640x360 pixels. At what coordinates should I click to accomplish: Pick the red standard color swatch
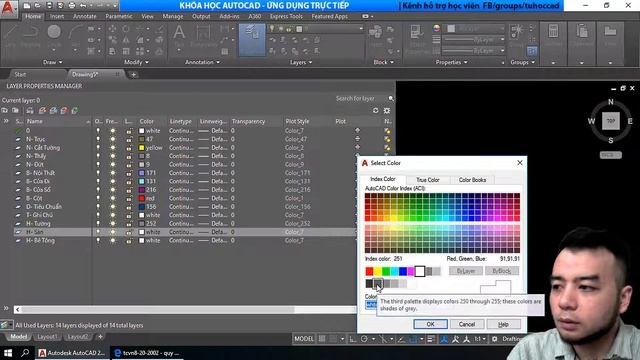point(369,271)
